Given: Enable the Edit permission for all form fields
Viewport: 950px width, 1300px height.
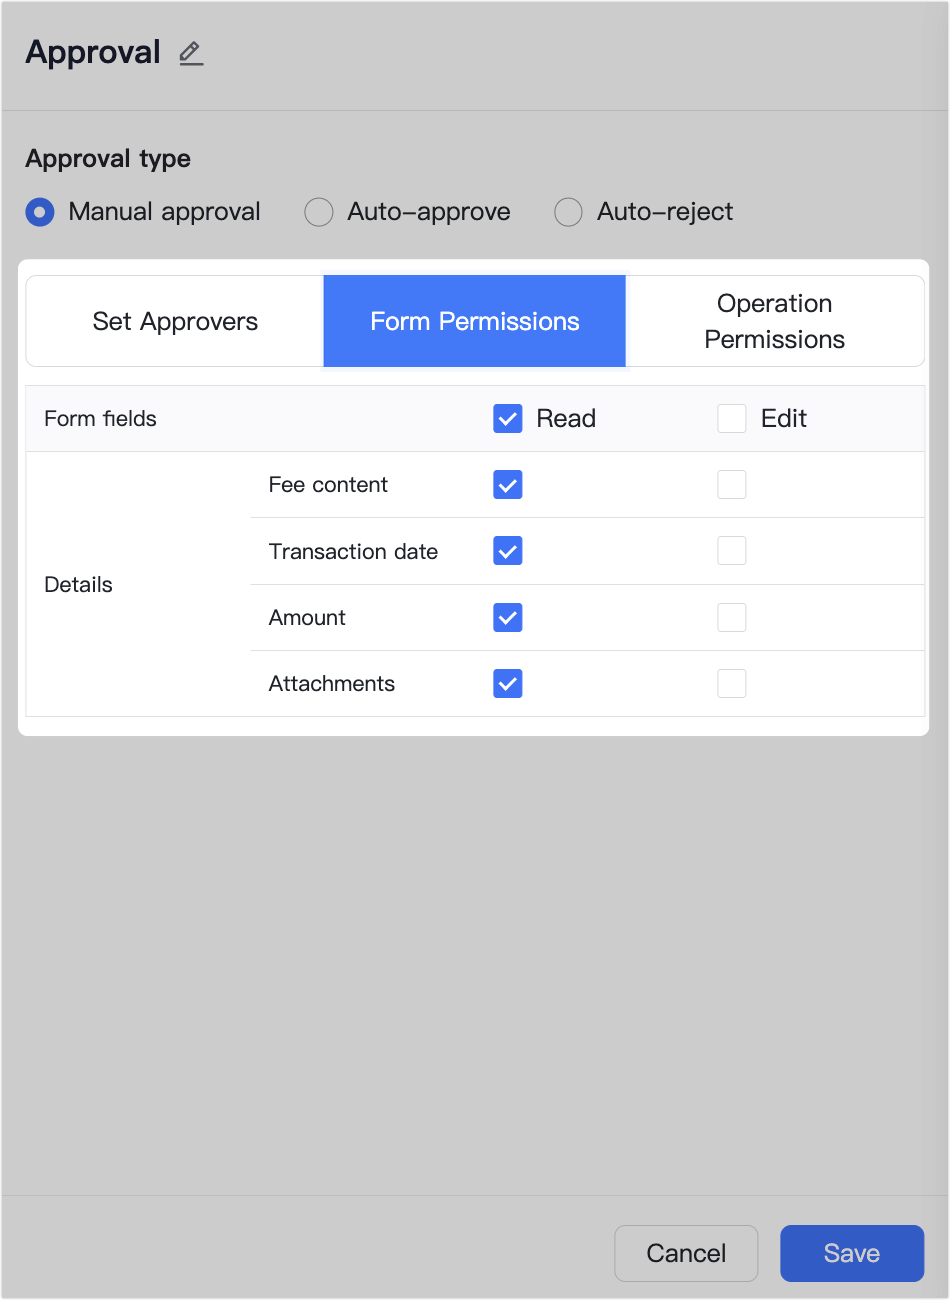Looking at the screenshot, I should coord(731,418).
